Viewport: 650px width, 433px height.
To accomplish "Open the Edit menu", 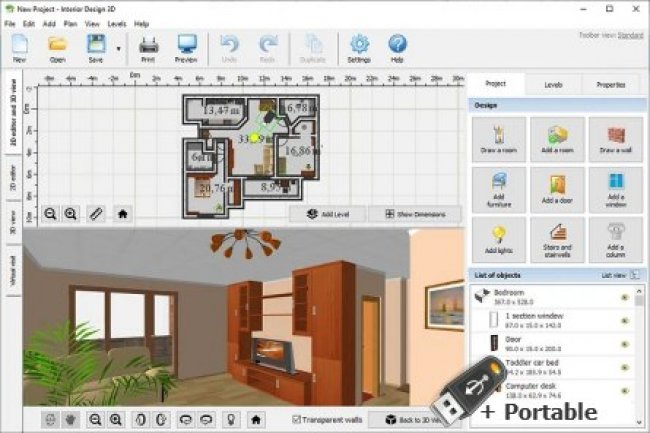I will coord(29,24).
